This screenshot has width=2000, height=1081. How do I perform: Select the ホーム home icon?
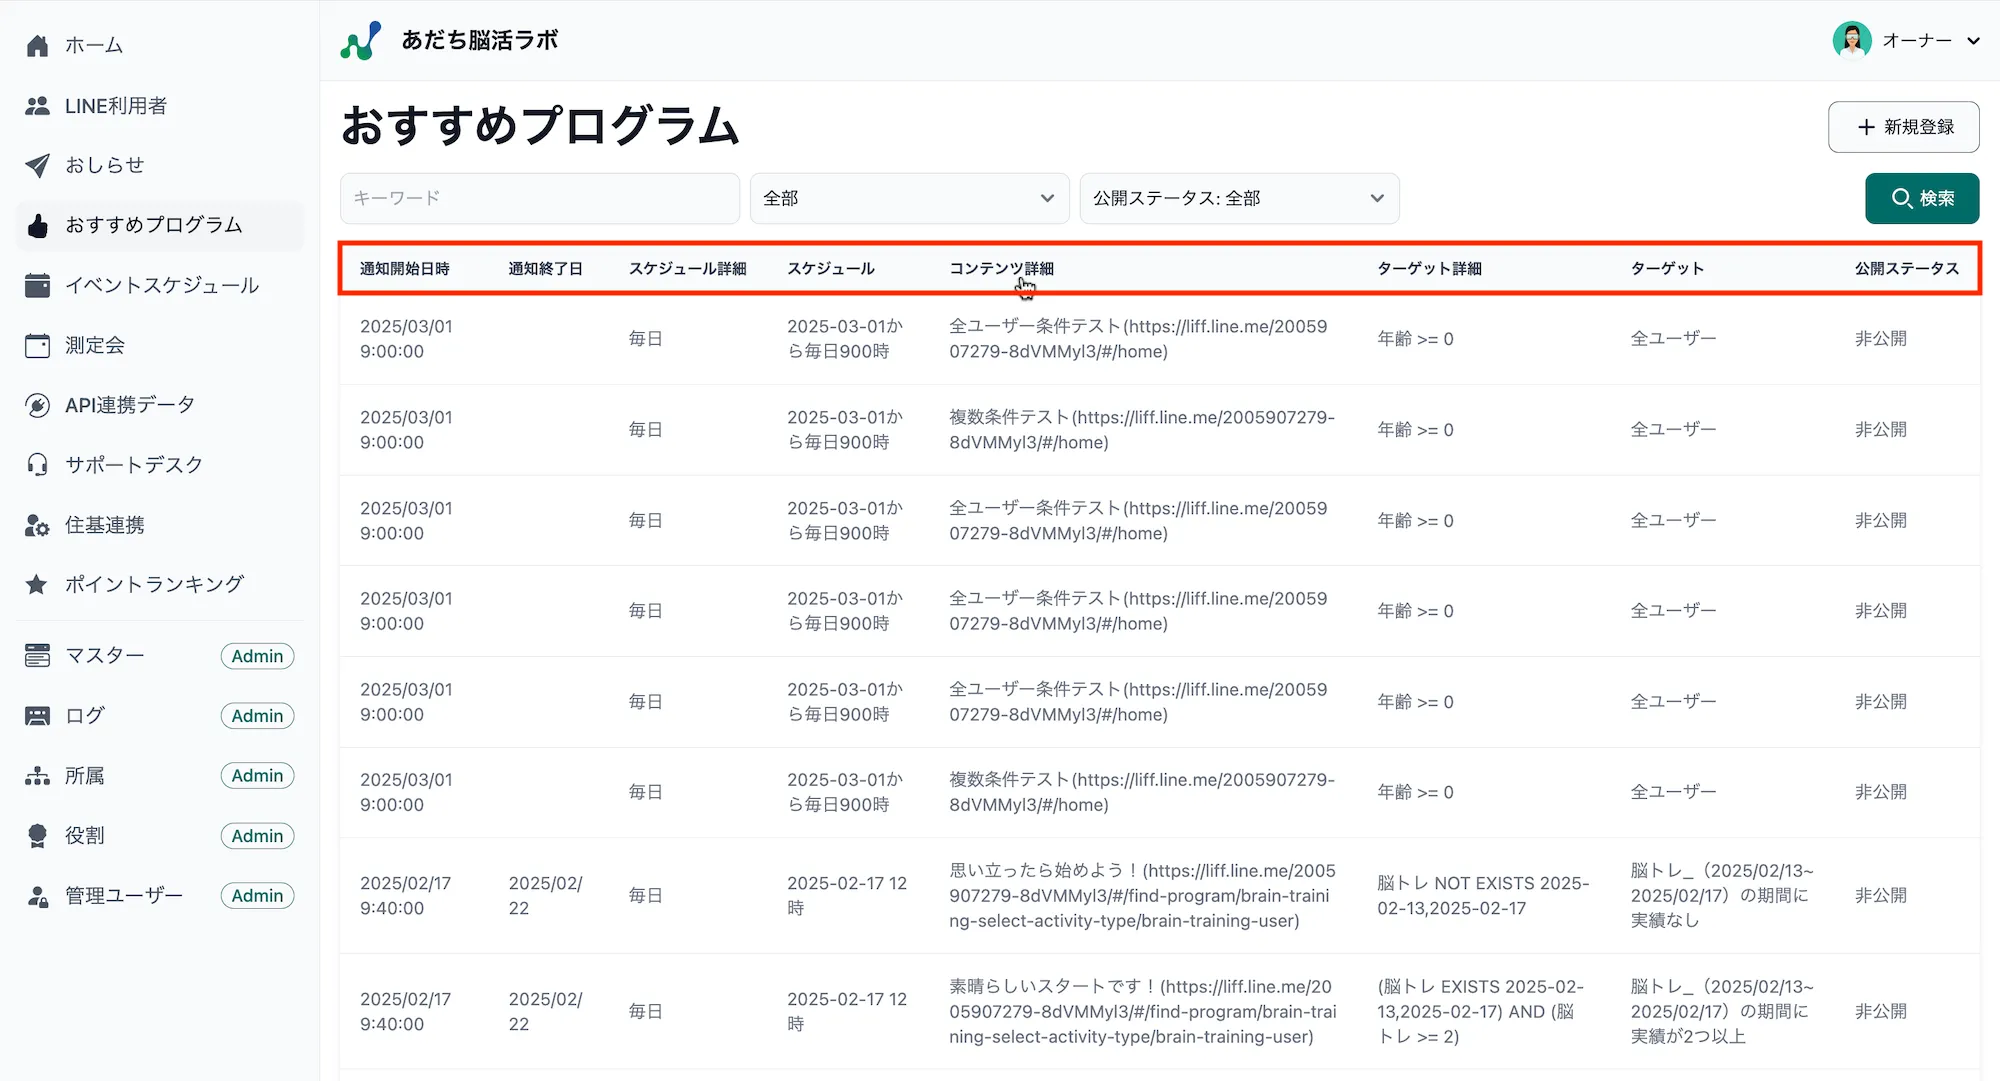pos(37,44)
